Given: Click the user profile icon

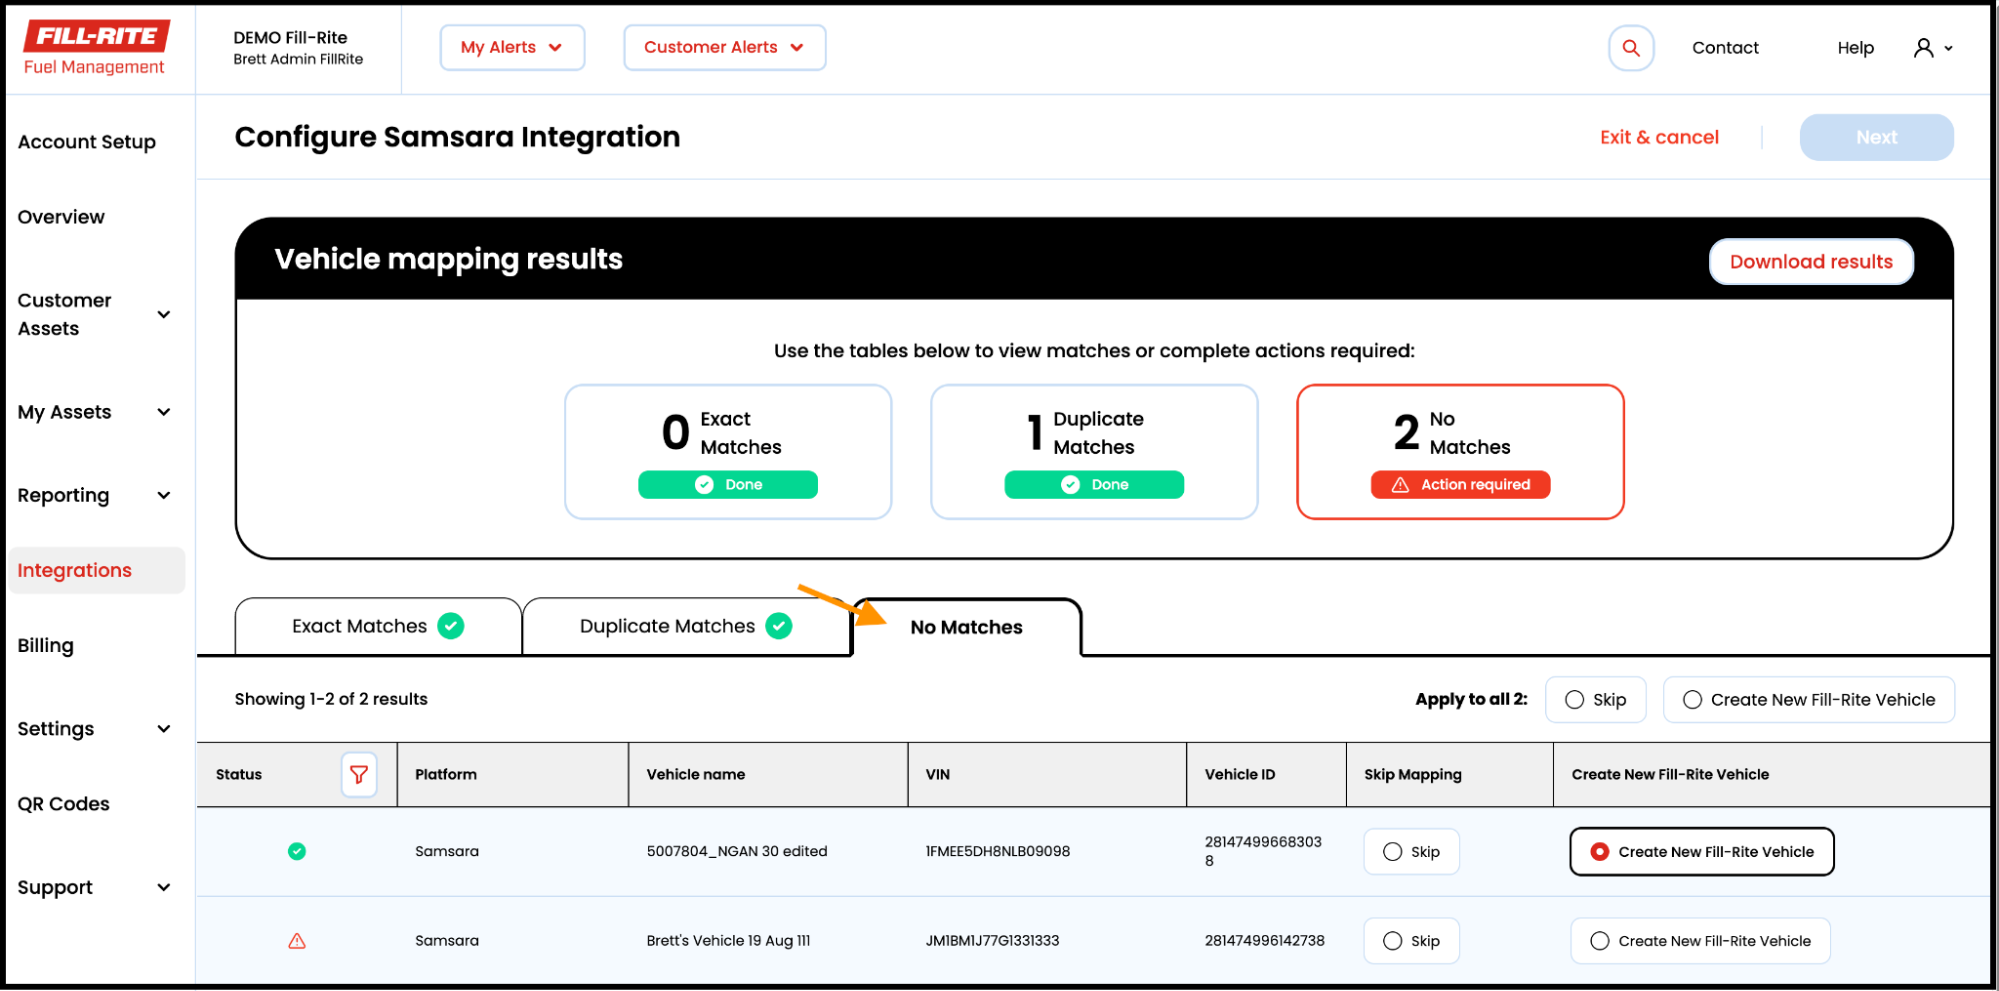Looking at the screenshot, I should click(x=1922, y=47).
